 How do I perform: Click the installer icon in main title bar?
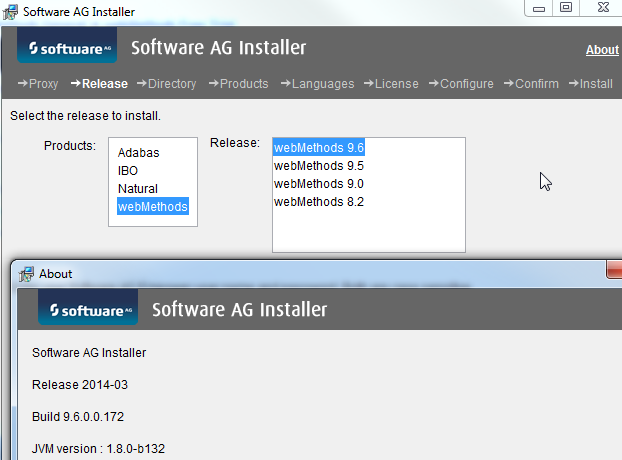coord(10,12)
